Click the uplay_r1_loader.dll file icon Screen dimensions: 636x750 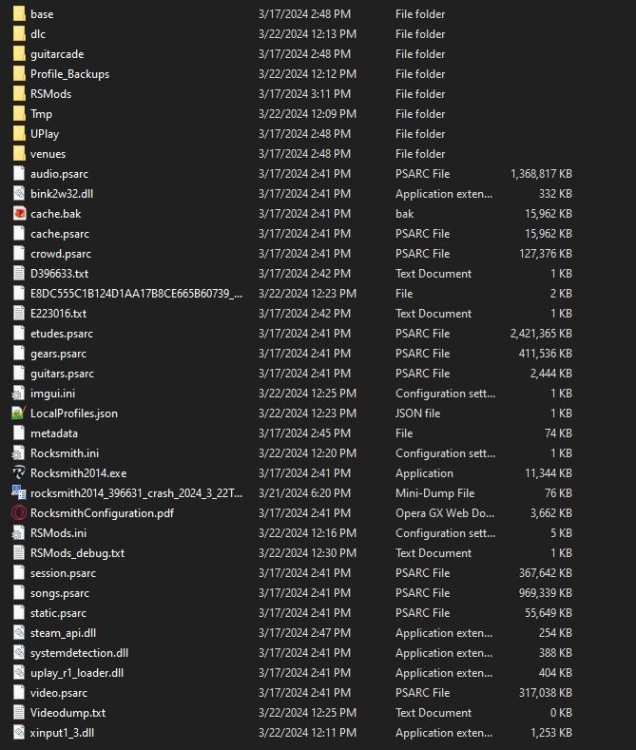click(19, 672)
